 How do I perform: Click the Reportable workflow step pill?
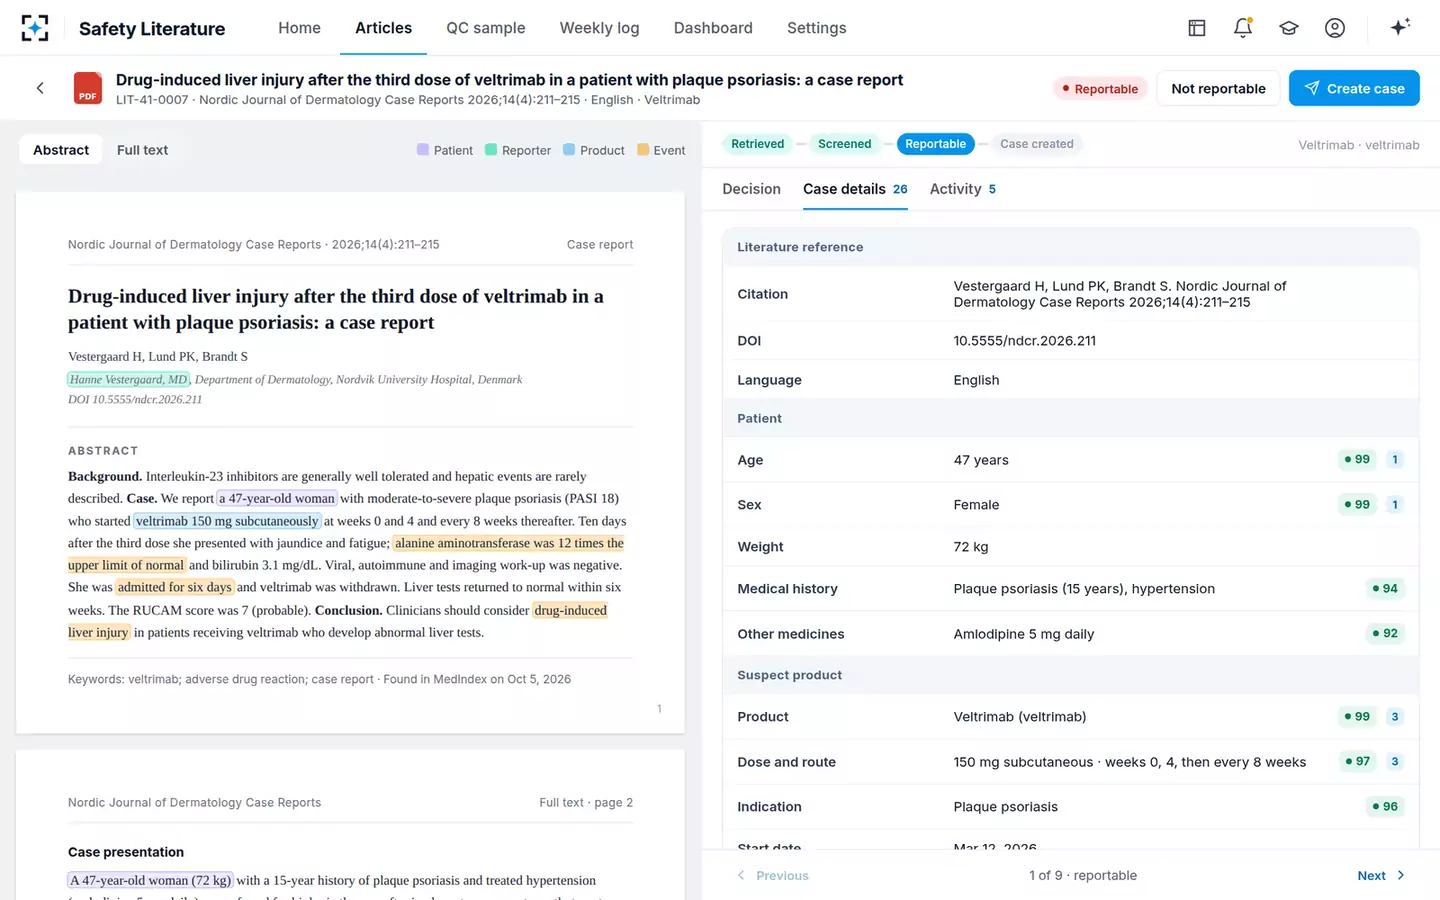coord(935,144)
